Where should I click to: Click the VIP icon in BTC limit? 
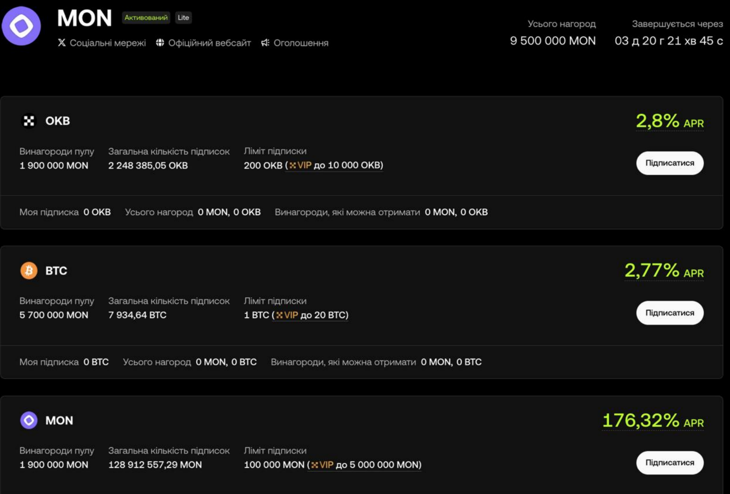[x=279, y=315]
